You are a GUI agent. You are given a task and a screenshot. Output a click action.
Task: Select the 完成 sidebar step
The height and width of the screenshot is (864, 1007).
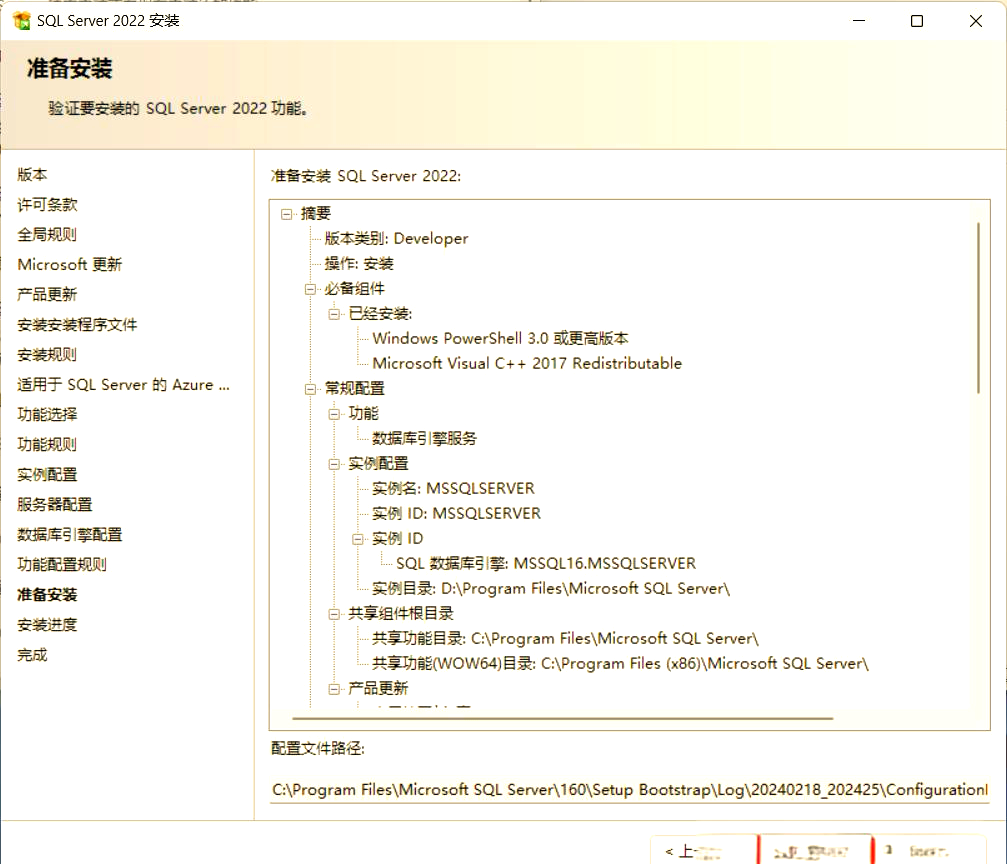32,655
